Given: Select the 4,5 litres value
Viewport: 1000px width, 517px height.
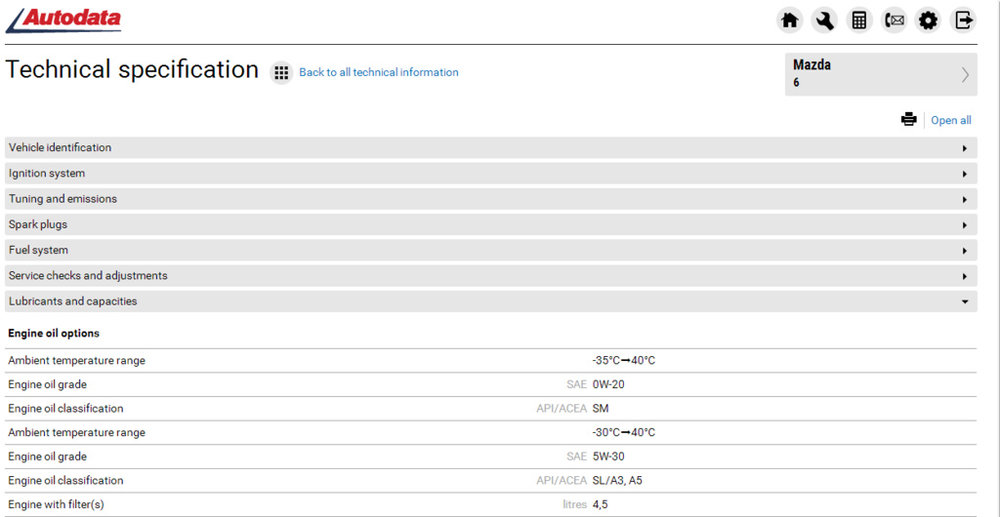Looking at the screenshot, I should pos(600,505).
